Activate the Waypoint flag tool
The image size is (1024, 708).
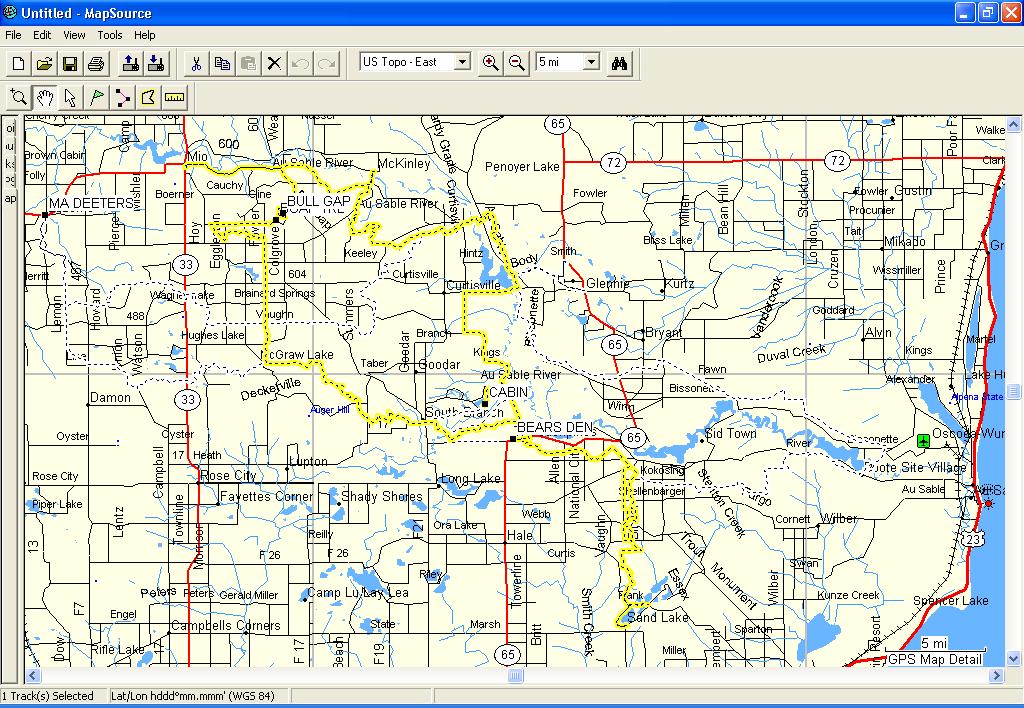pyautogui.click(x=97, y=97)
